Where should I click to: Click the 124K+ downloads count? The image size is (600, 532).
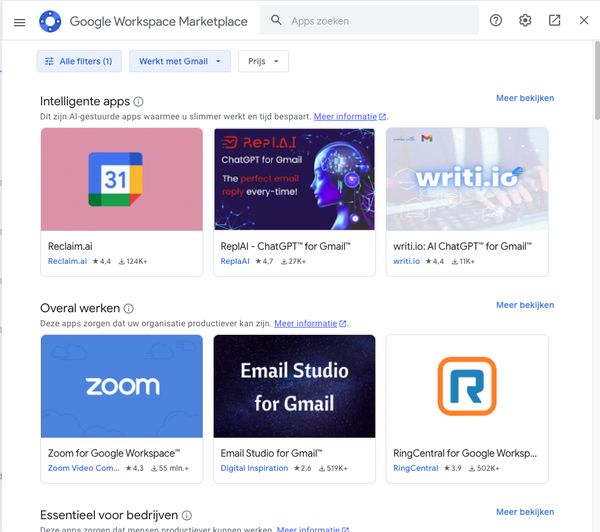click(133, 262)
